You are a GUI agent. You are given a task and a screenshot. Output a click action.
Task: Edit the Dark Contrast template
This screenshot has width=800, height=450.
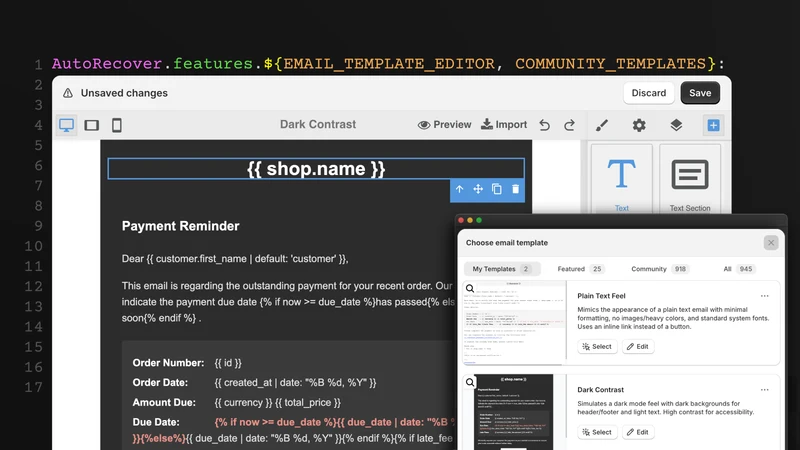638,432
